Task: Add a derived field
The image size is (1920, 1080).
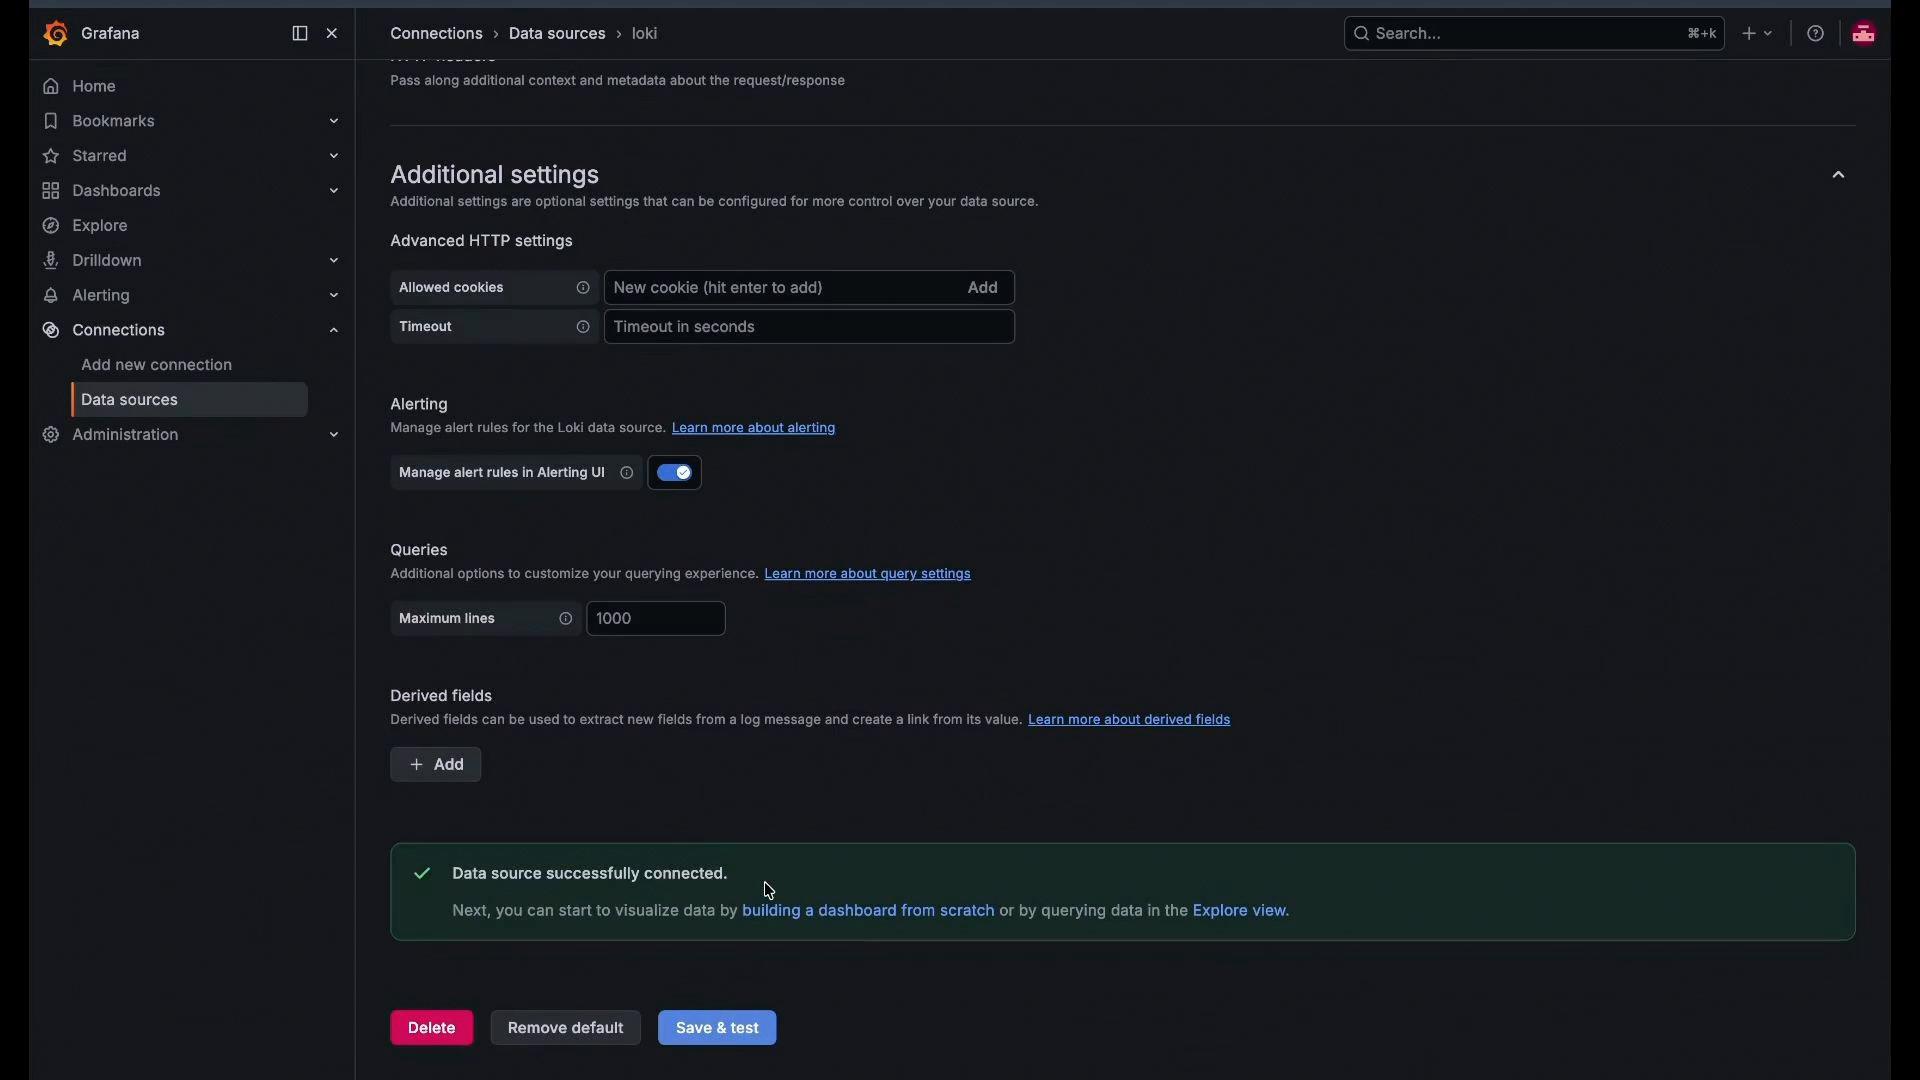Action: pos(436,766)
